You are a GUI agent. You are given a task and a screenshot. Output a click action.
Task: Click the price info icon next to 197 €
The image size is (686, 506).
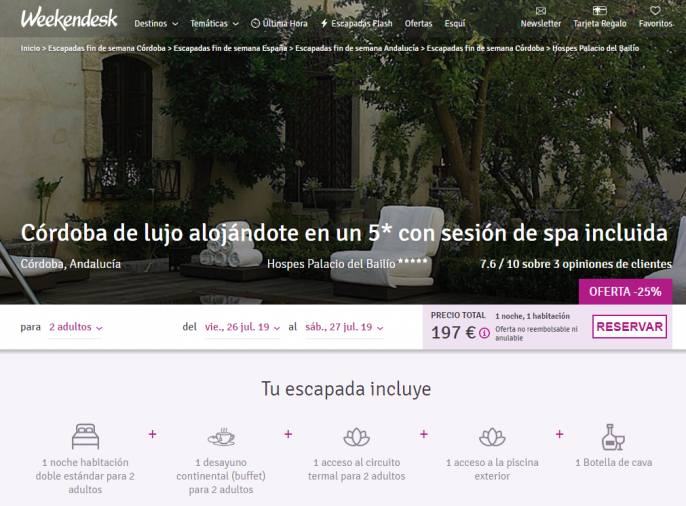485,334
